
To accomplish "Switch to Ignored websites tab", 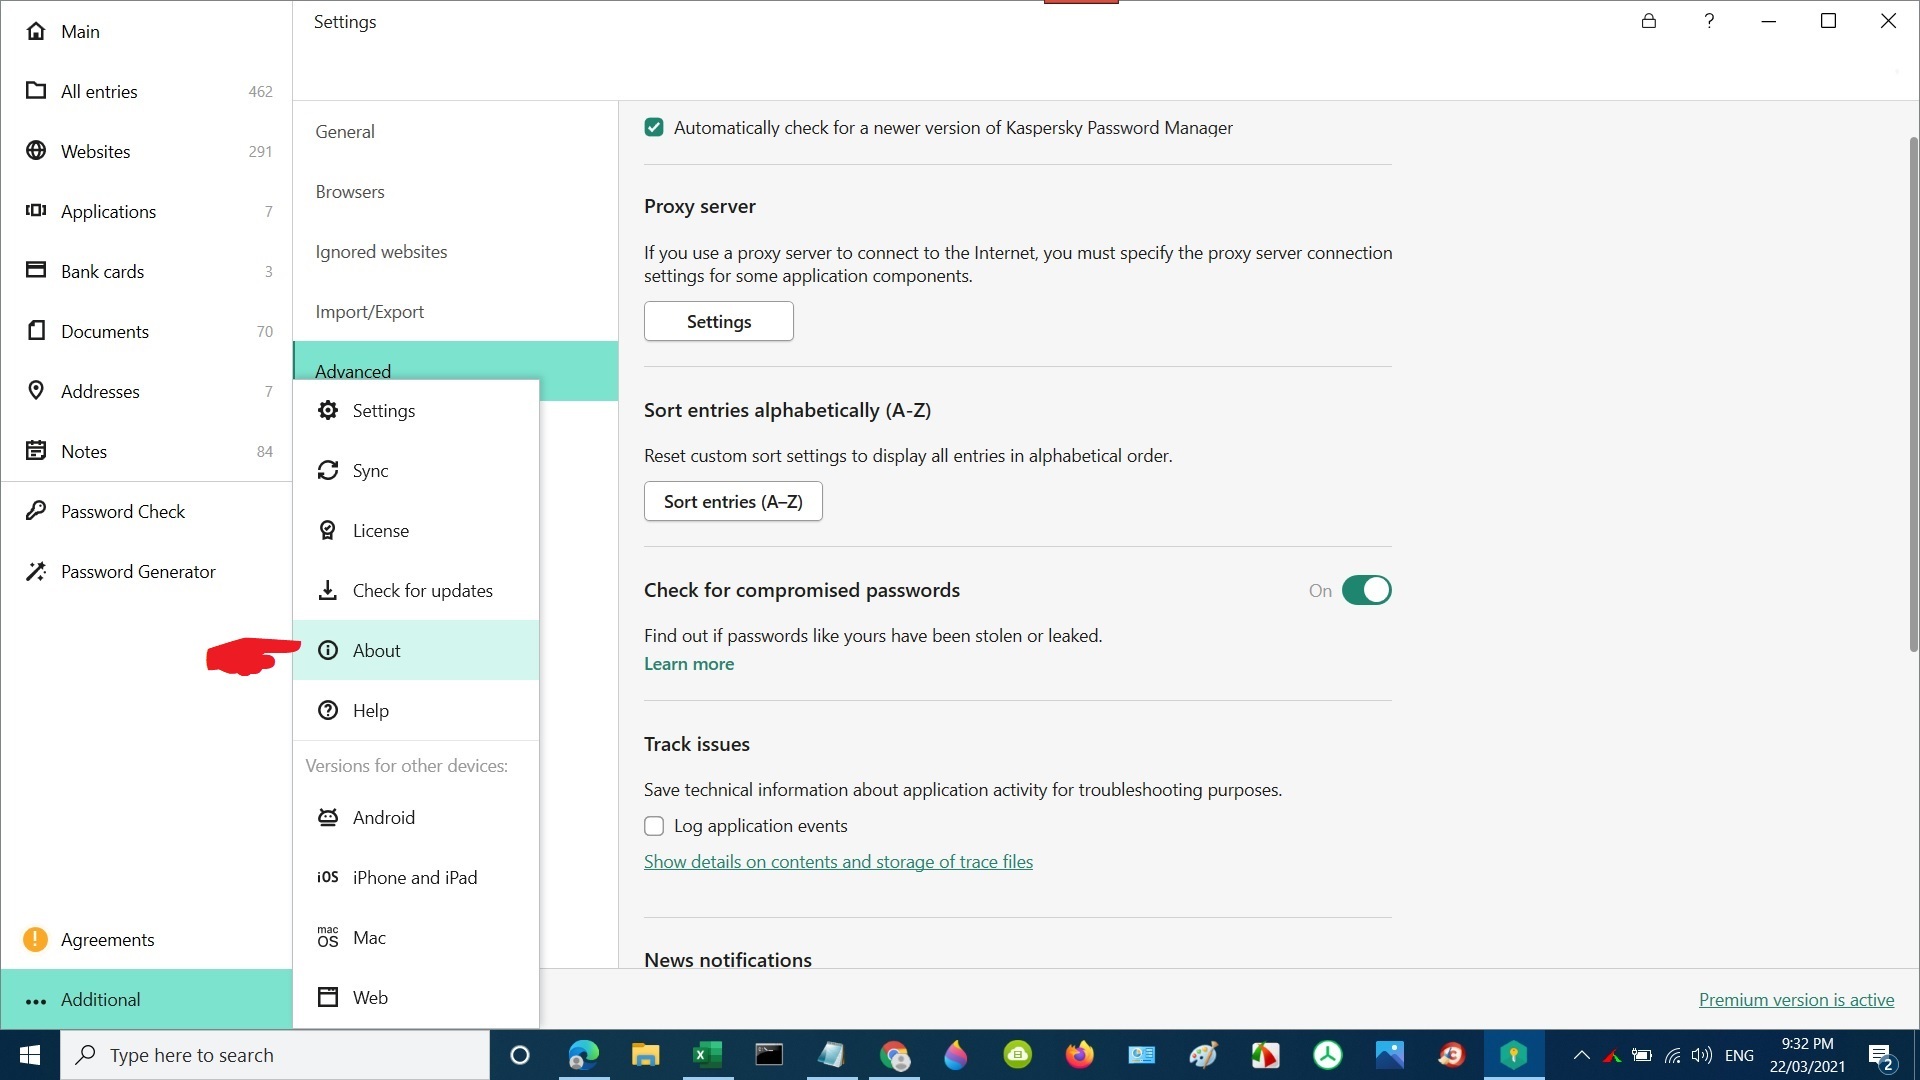I will tap(456, 251).
